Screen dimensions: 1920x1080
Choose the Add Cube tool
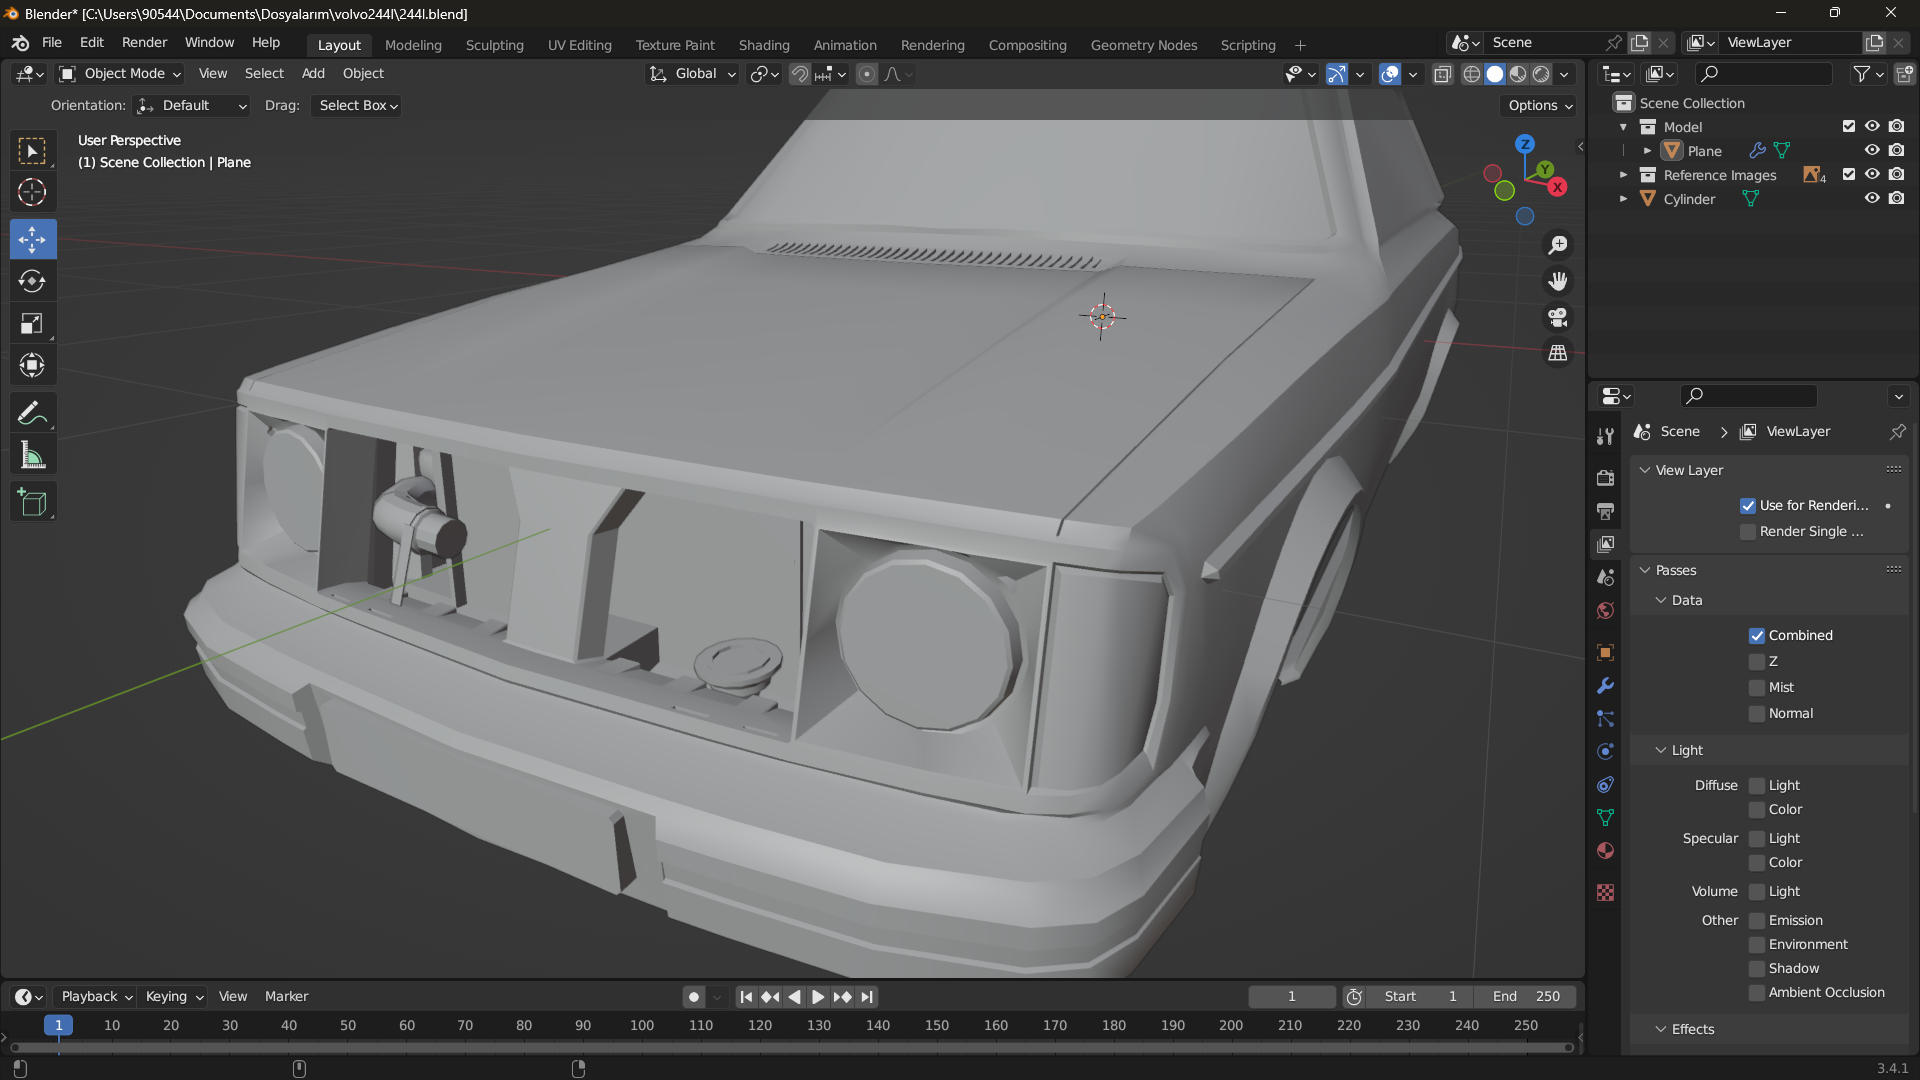tap(32, 502)
